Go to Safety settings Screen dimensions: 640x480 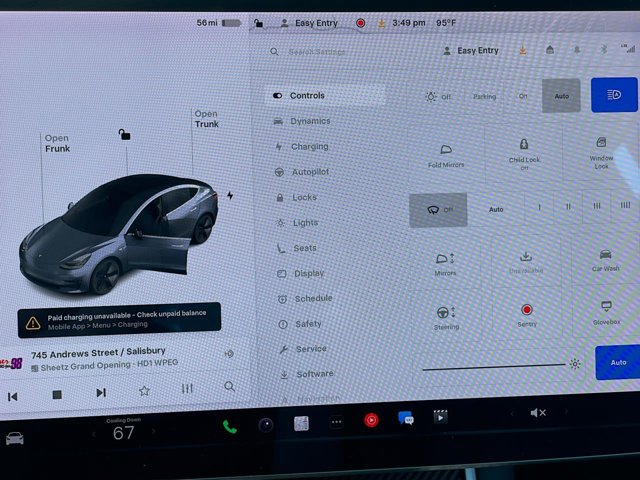tap(300, 324)
